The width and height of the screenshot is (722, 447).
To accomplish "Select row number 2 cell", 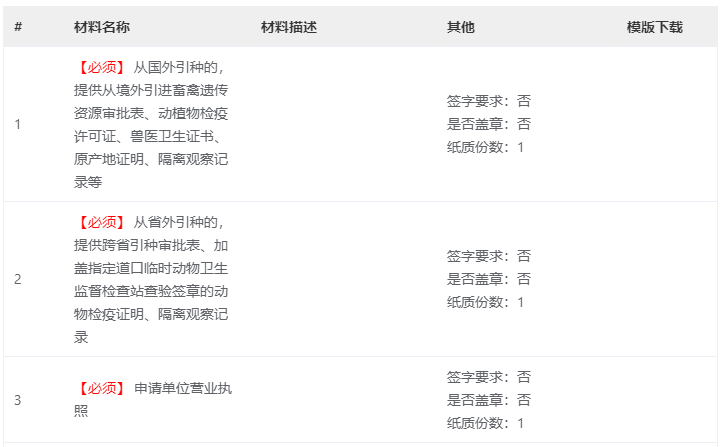I will (18, 279).
